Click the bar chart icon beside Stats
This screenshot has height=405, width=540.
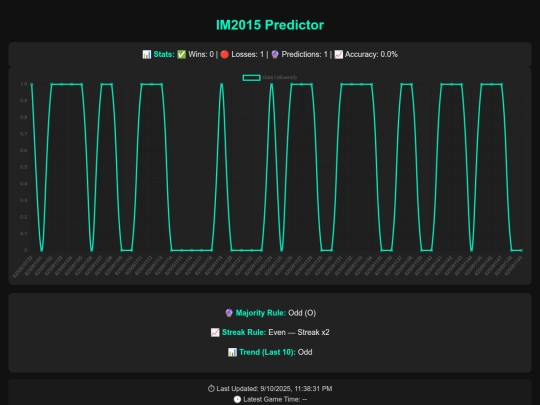click(x=147, y=54)
